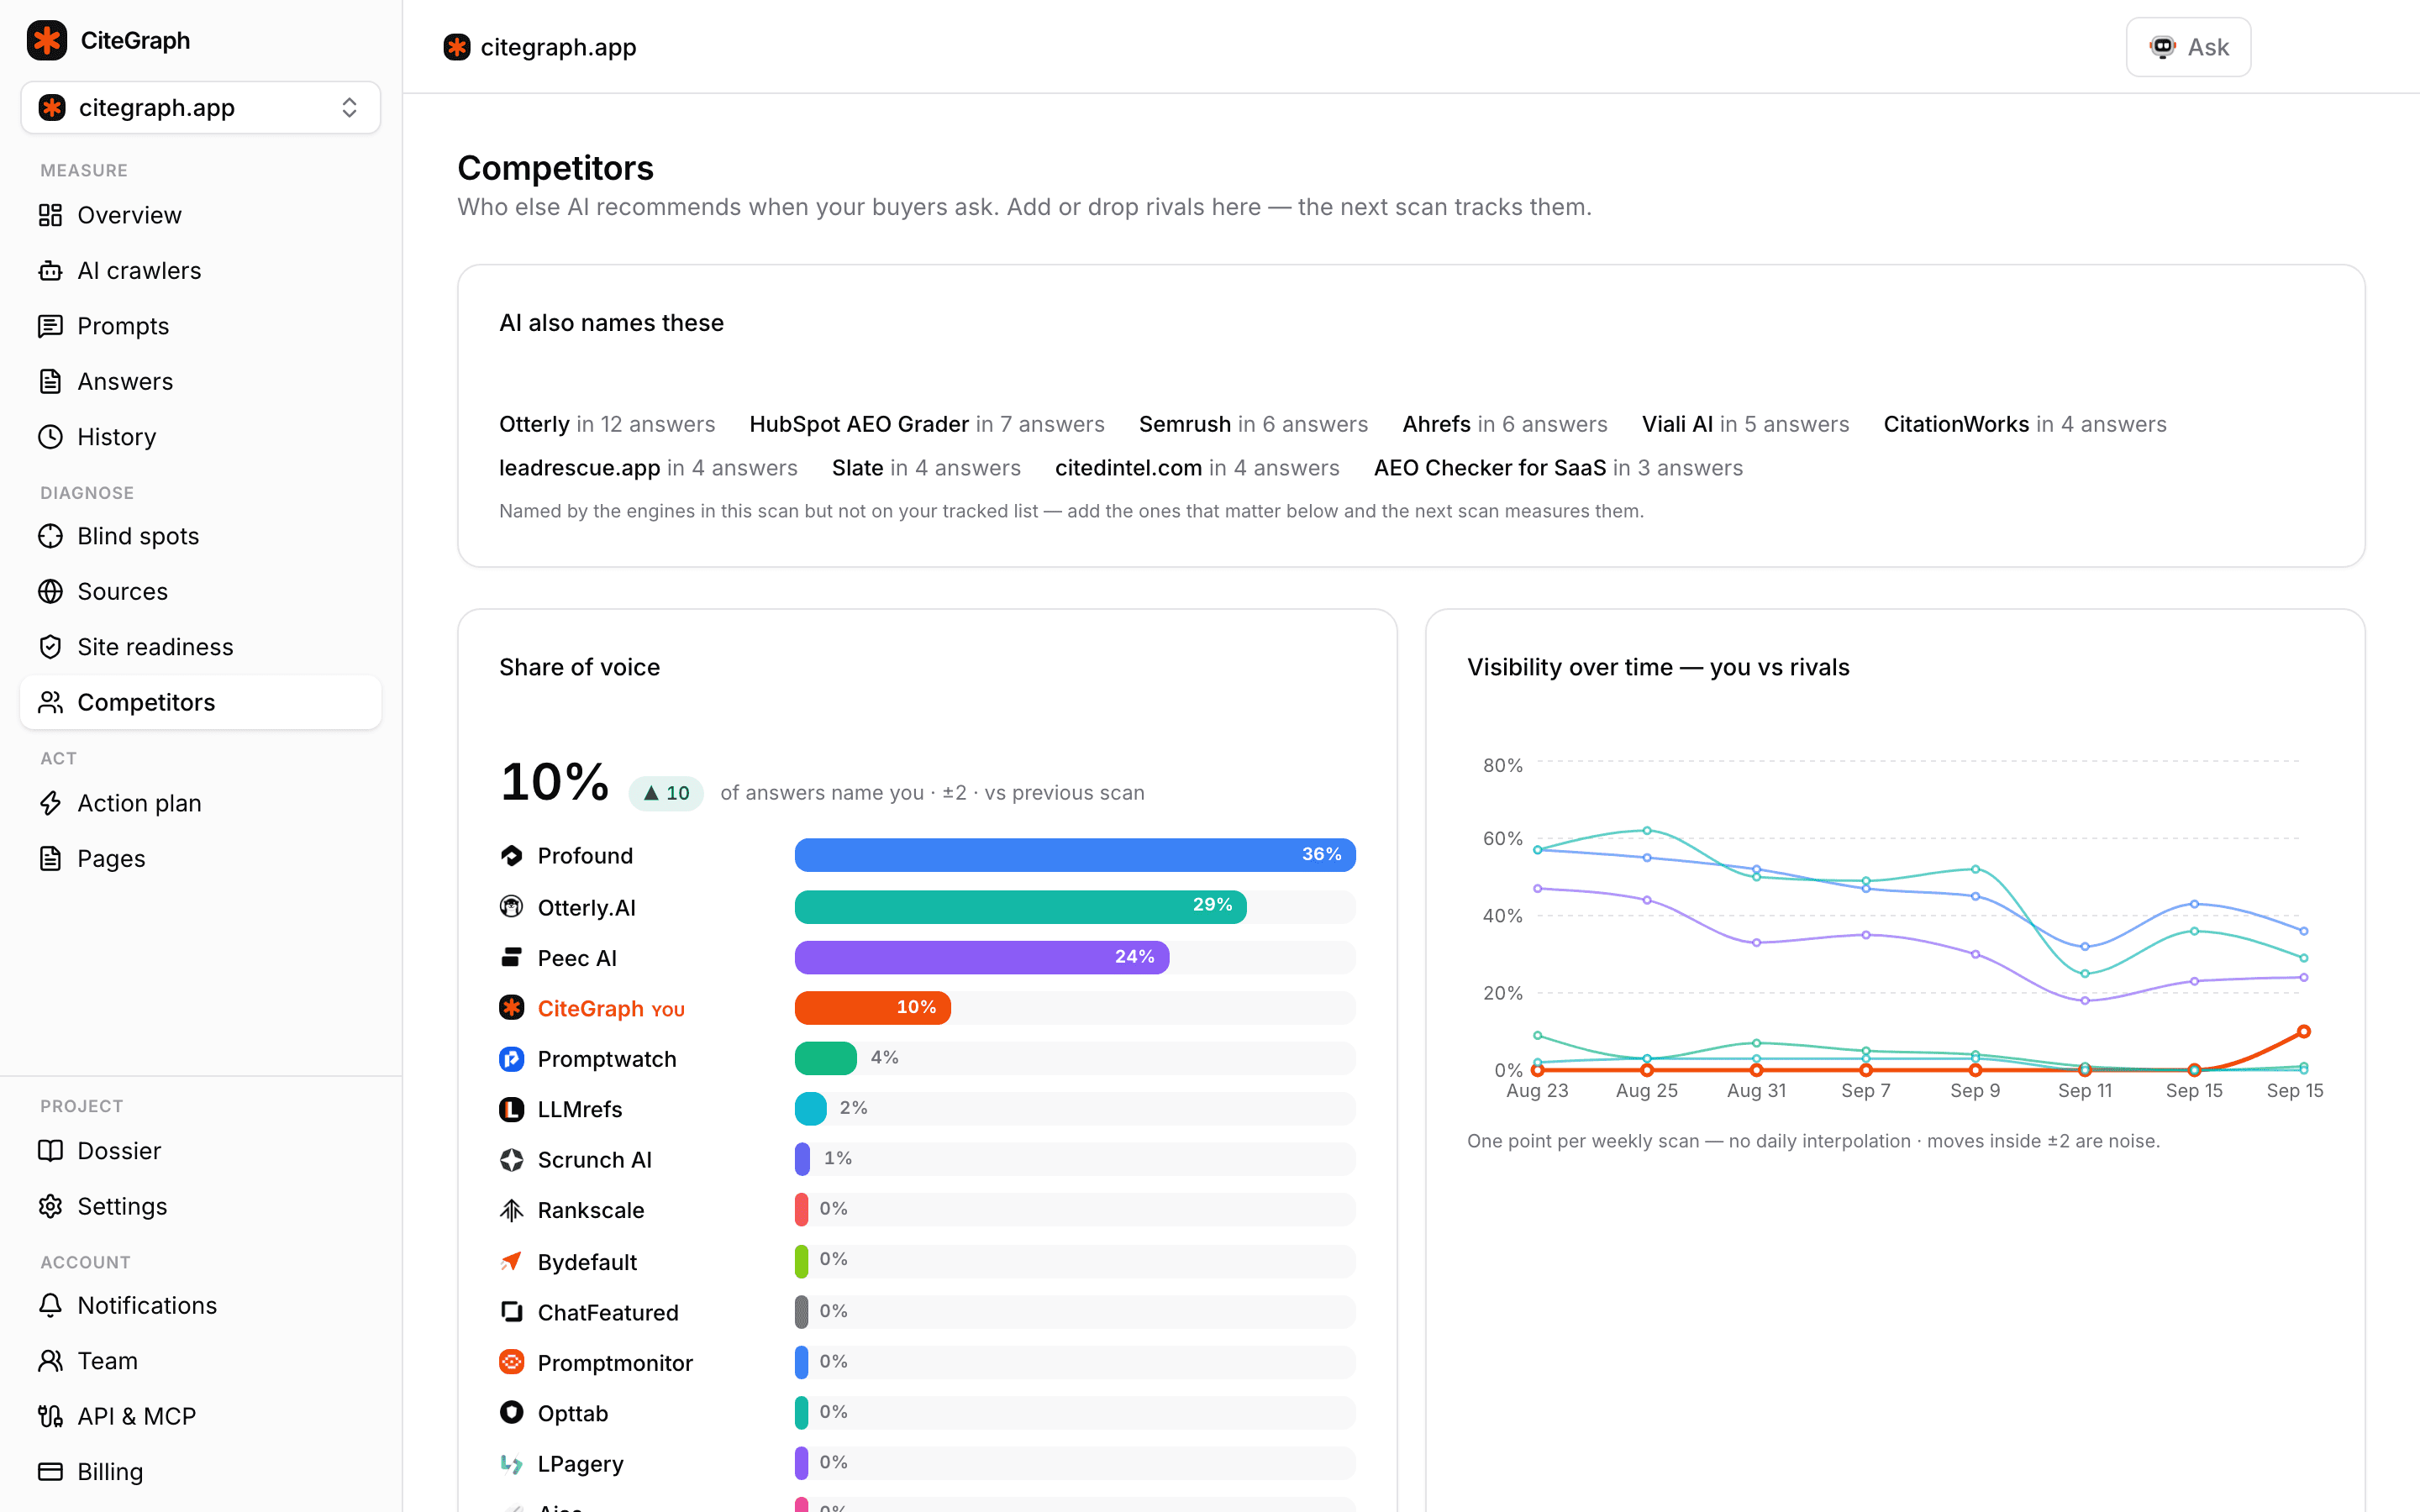Click the Promptwatch logo icon
Image resolution: width=2420 pixels, height=1512 pixels.
pyautogui.click(x=512, y=1058)
